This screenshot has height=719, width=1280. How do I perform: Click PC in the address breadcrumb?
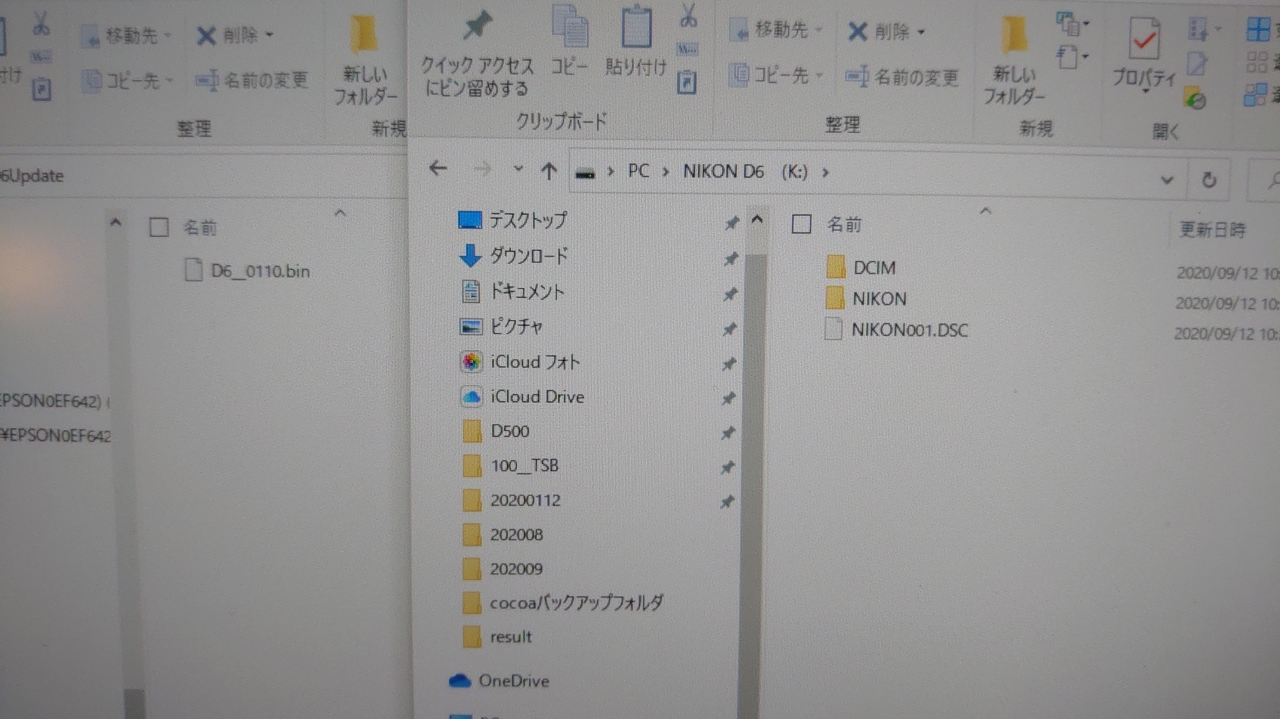[x=638, y=172]
